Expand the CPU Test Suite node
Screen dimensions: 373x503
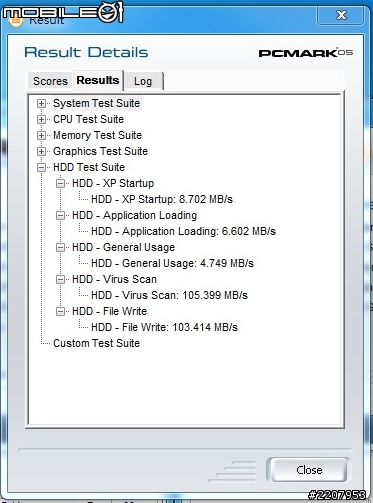(x=41, y=119)
